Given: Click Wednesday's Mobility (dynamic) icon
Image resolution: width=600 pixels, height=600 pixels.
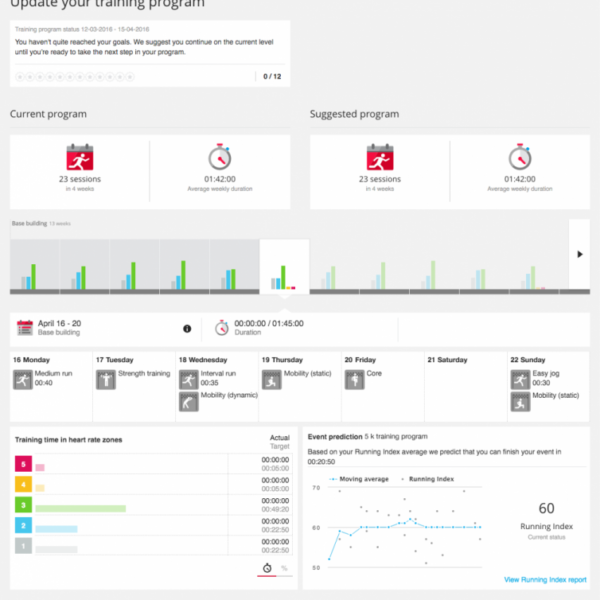Looking at the screenshot, I should coord(188,401).
